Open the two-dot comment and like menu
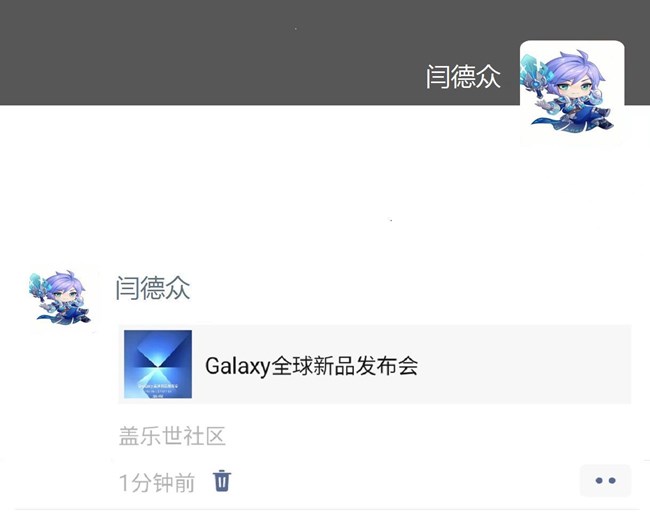Viewport: 650px width, 516px height. click(x=605, y=480)
